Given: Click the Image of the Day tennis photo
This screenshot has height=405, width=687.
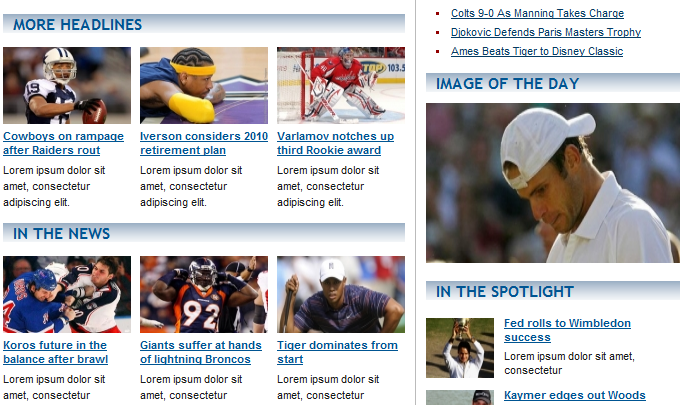Looking at the screenshot, I should 552,183.
